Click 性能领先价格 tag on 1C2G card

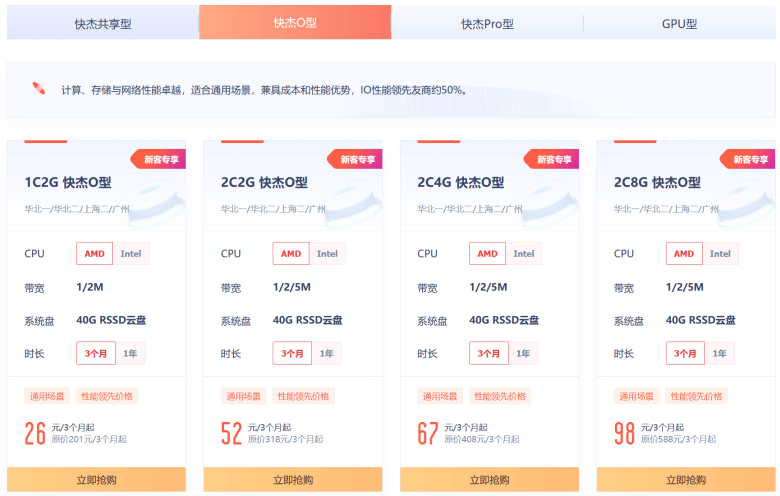coord(107,396)
